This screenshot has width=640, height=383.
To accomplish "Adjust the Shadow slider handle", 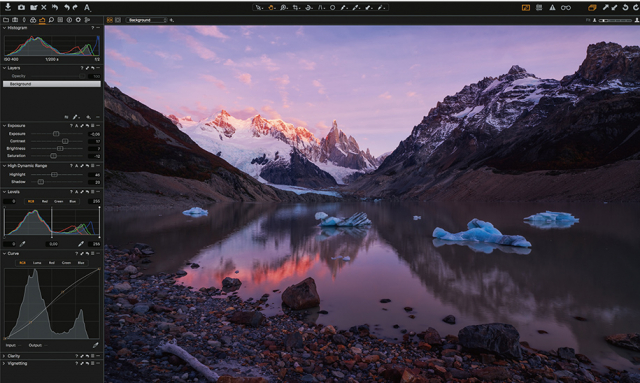I will [40, 182].
